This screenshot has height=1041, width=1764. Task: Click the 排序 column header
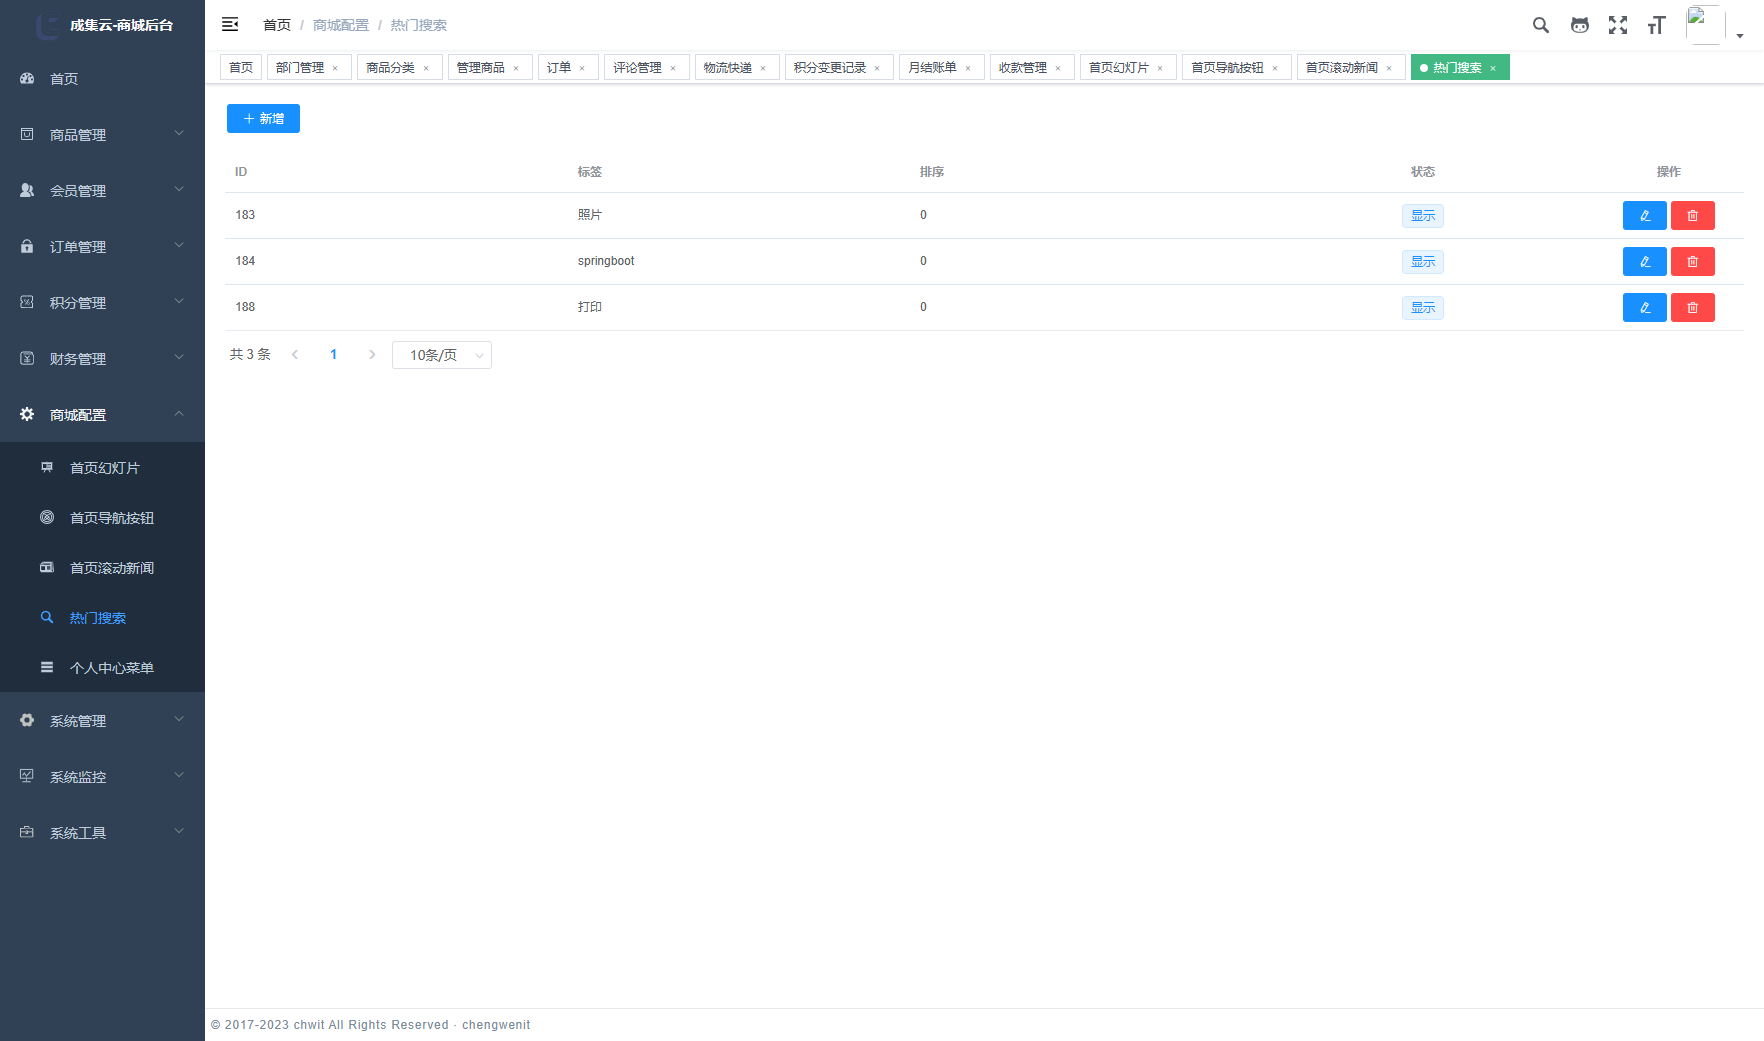pyautogui.click(x=932, y=172)
